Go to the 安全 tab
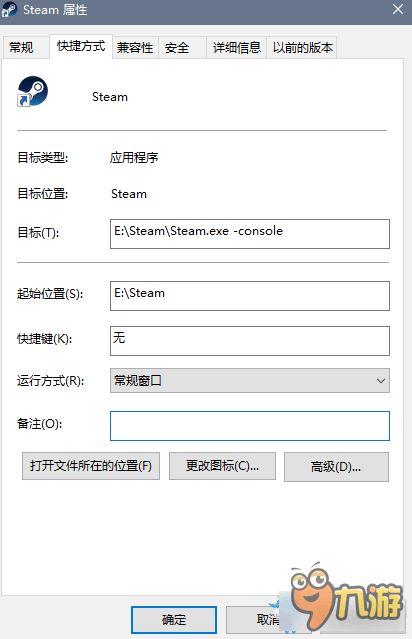412x639 pixels. pyautogui.click(x=177, y=48)
